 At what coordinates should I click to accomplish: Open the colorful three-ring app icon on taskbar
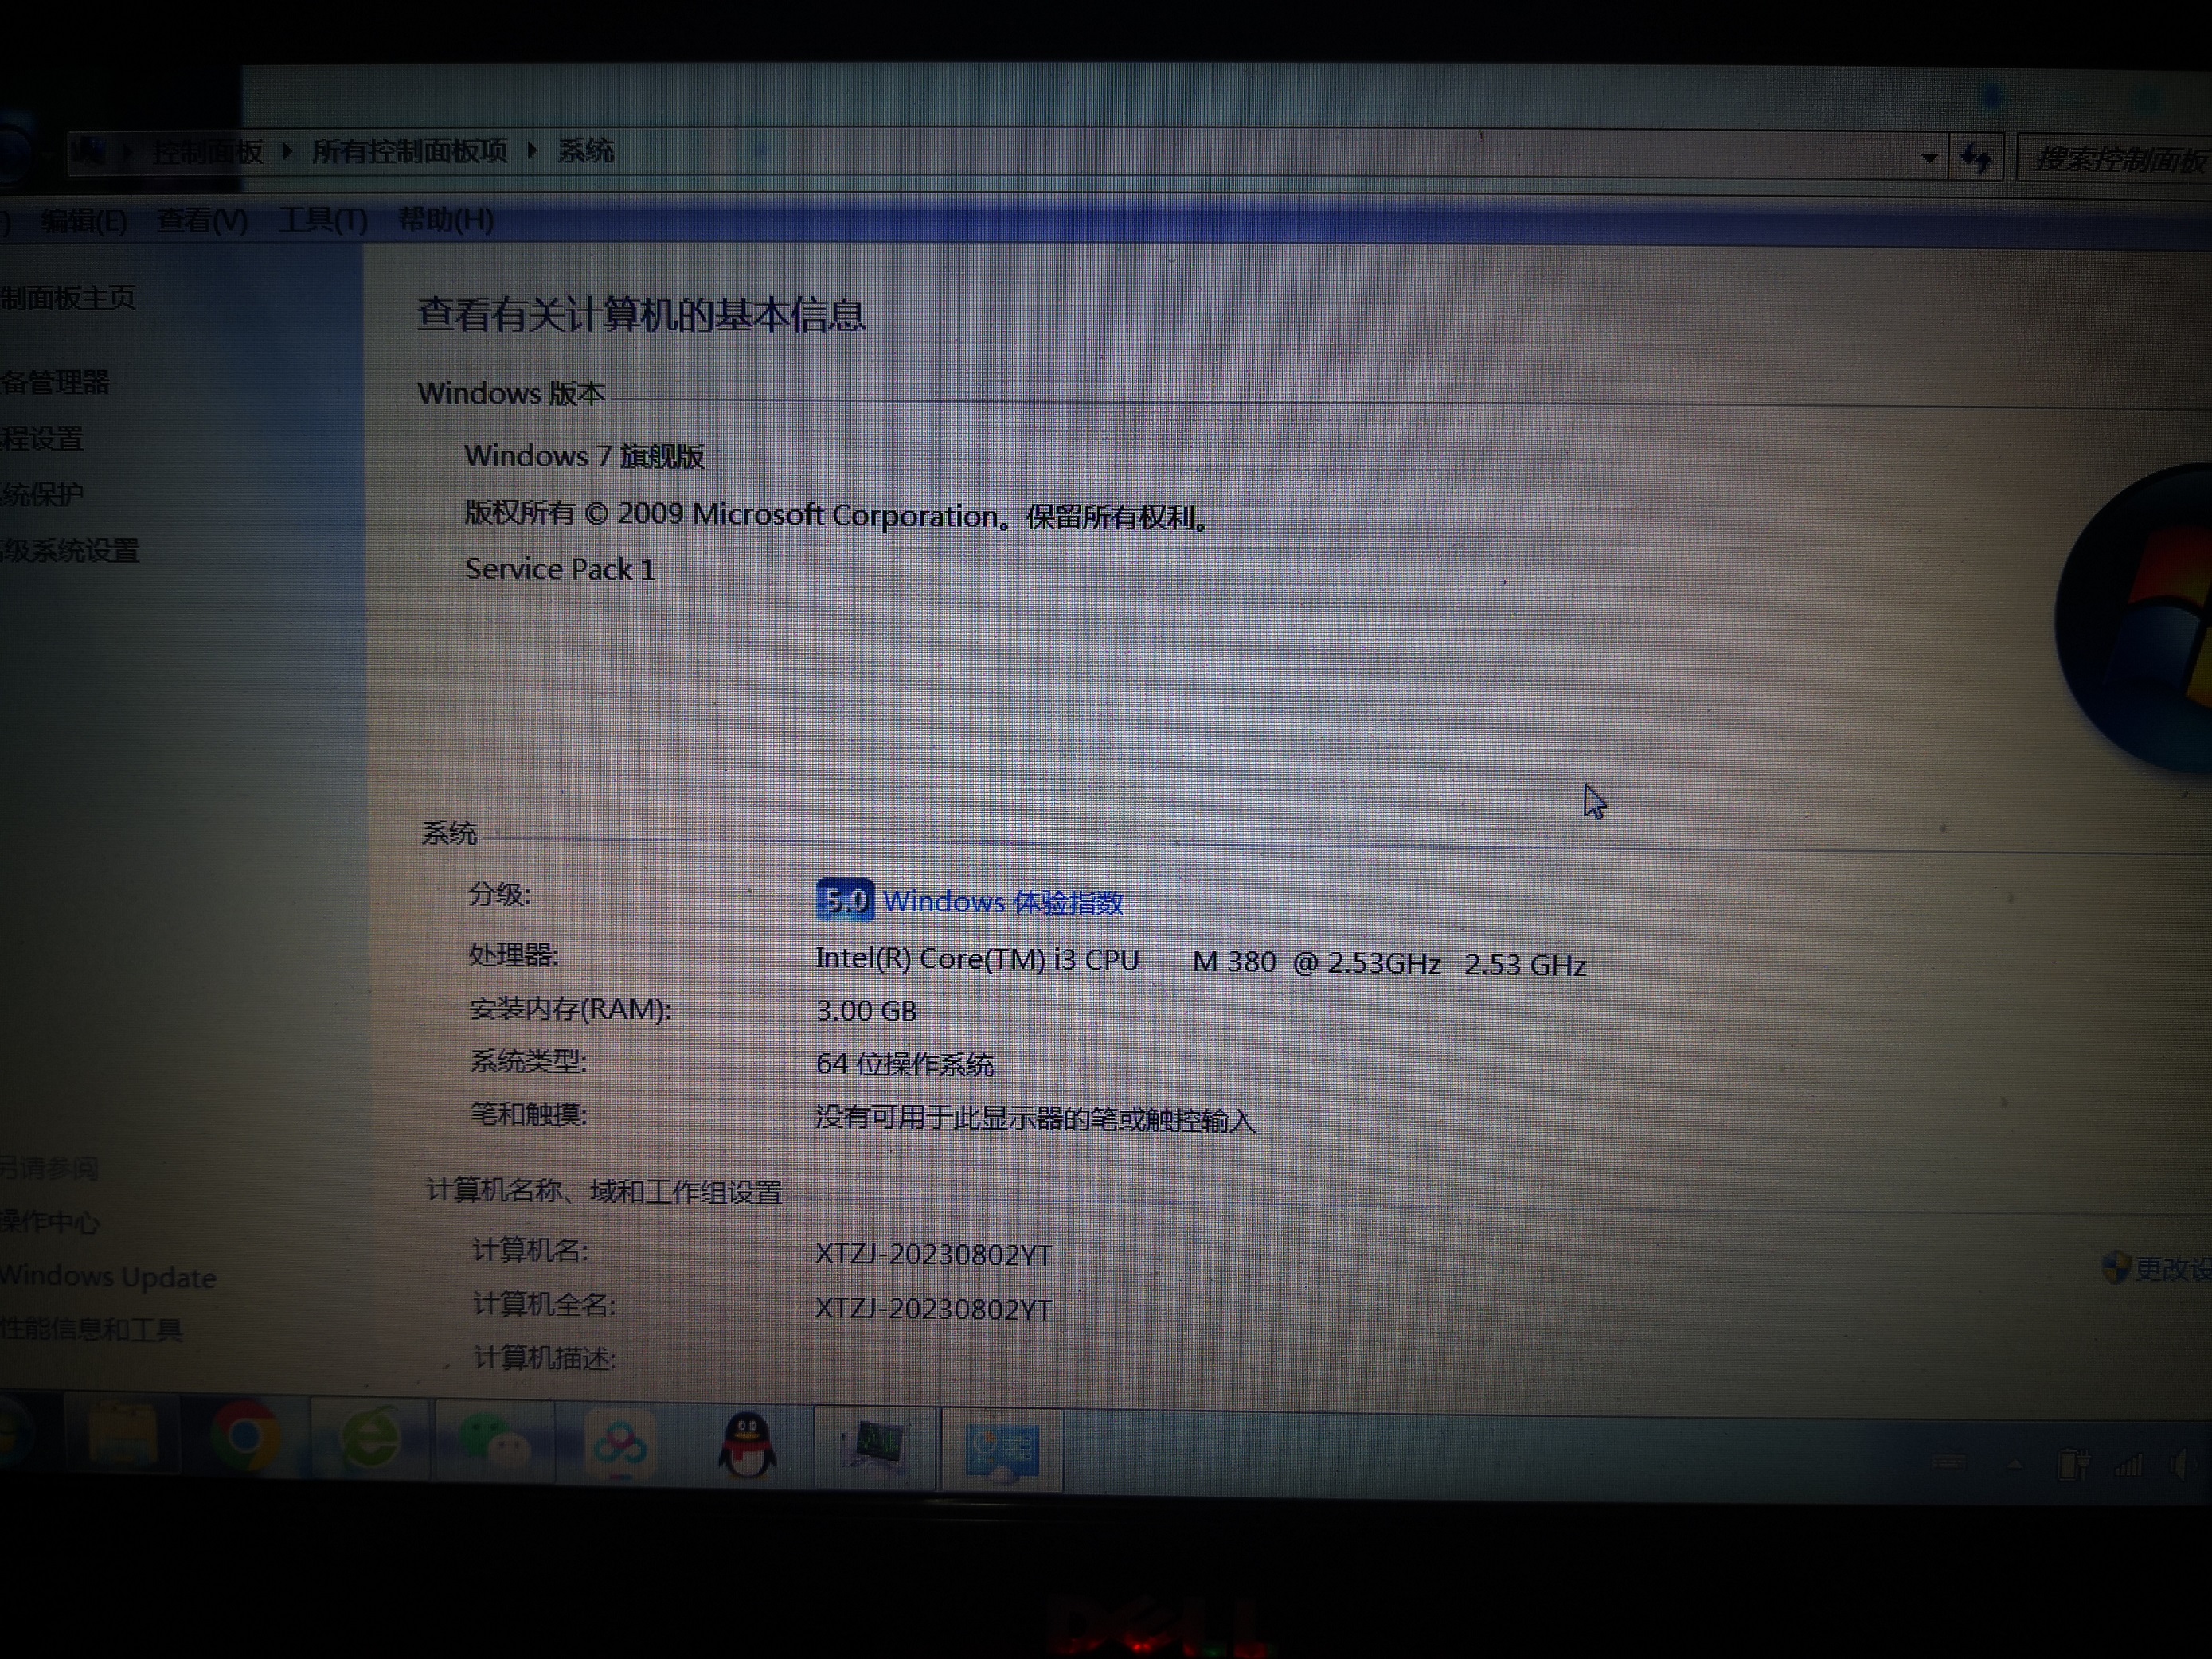(619, 1445)
